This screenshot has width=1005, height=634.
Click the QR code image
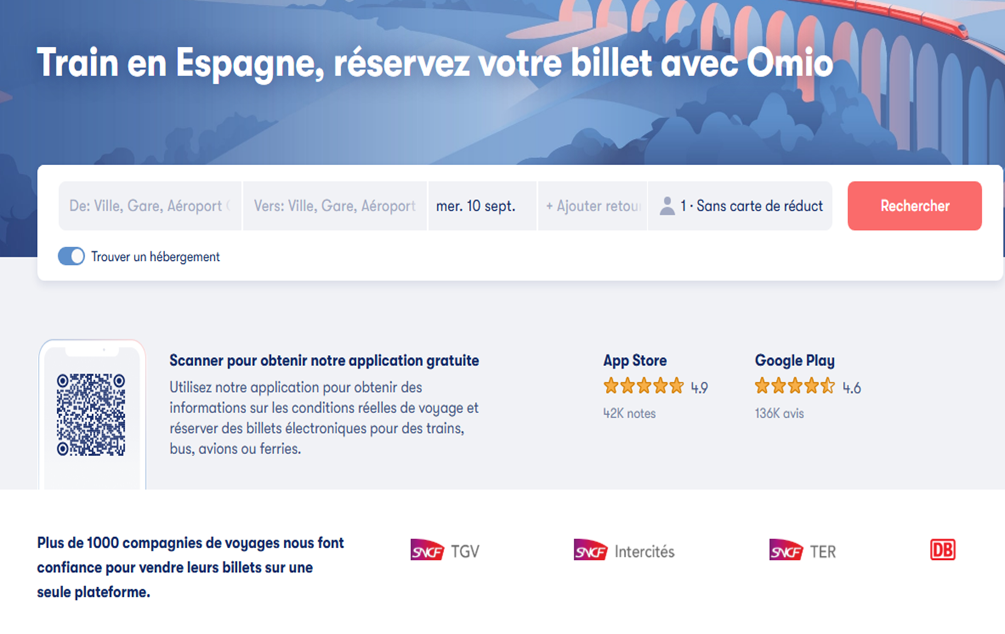[x=91, y=415]
